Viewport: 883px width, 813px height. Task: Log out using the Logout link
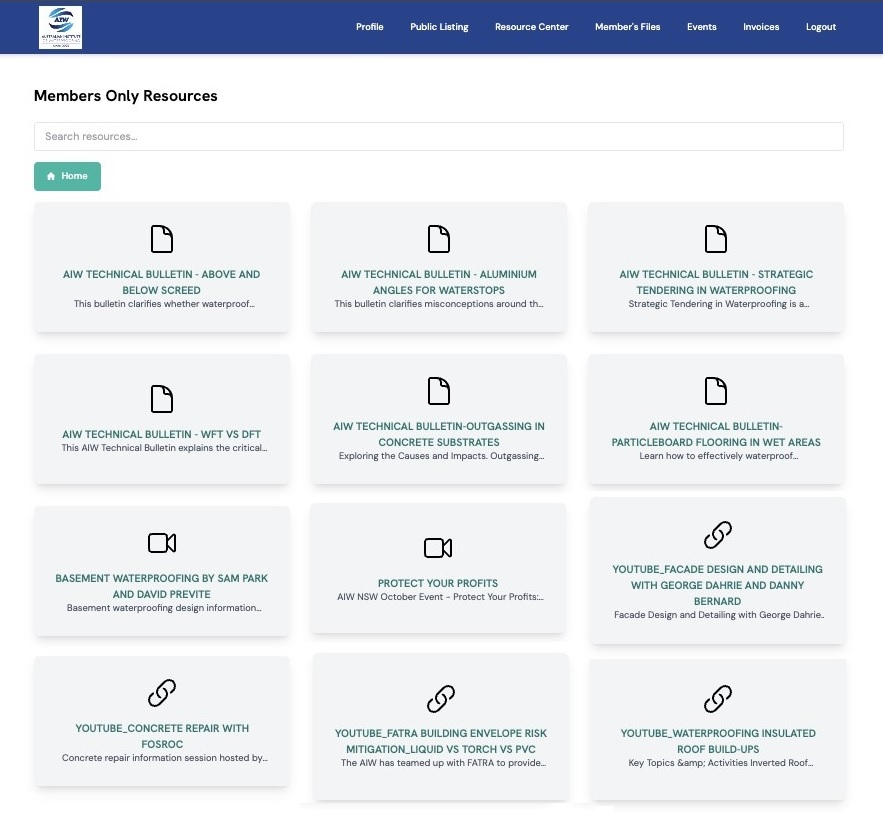[820, 27]
